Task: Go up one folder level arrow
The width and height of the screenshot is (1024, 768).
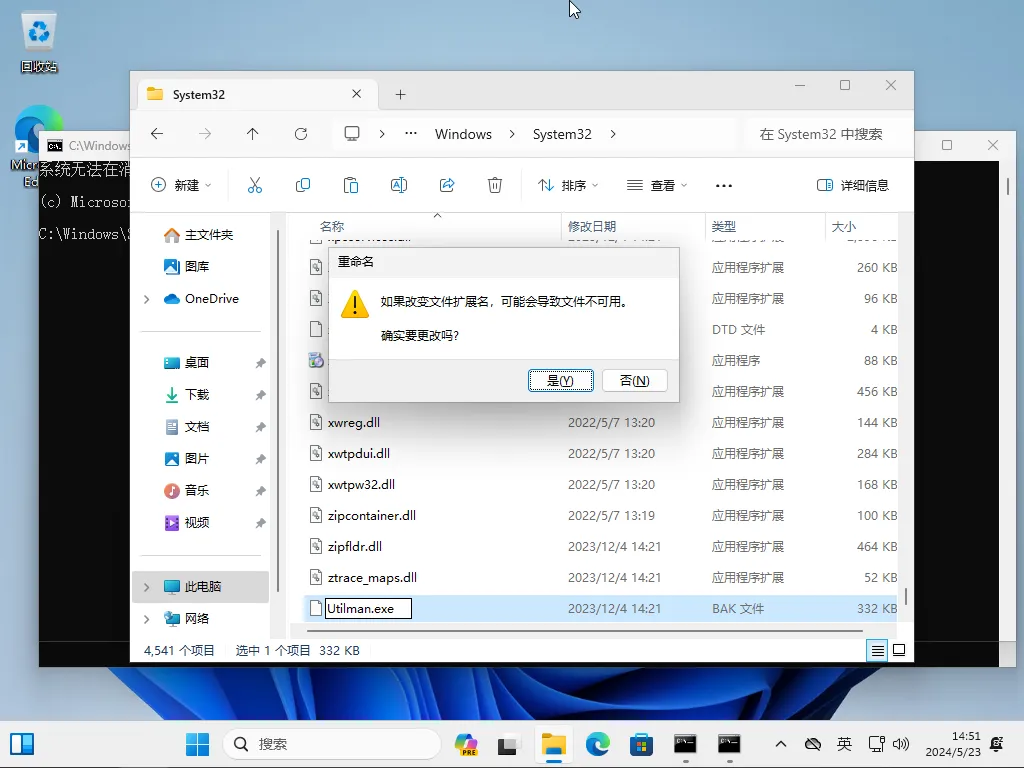Action: click(x=253, y=134)
